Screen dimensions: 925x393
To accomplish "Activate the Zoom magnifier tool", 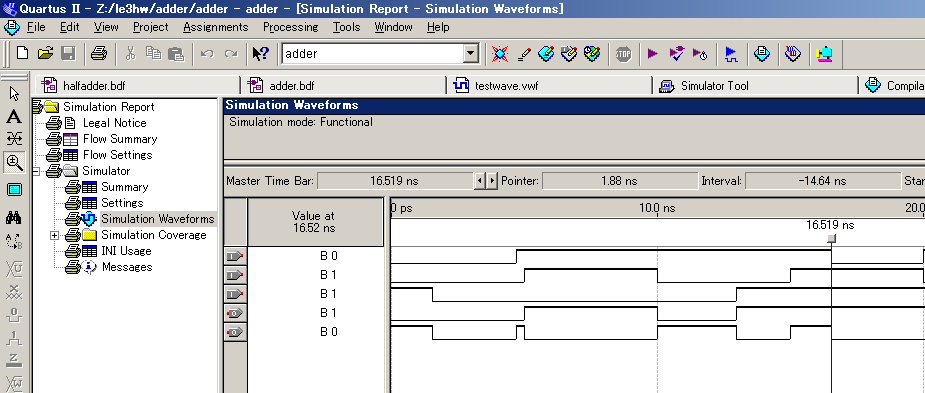I will click(x=14, y=162).
